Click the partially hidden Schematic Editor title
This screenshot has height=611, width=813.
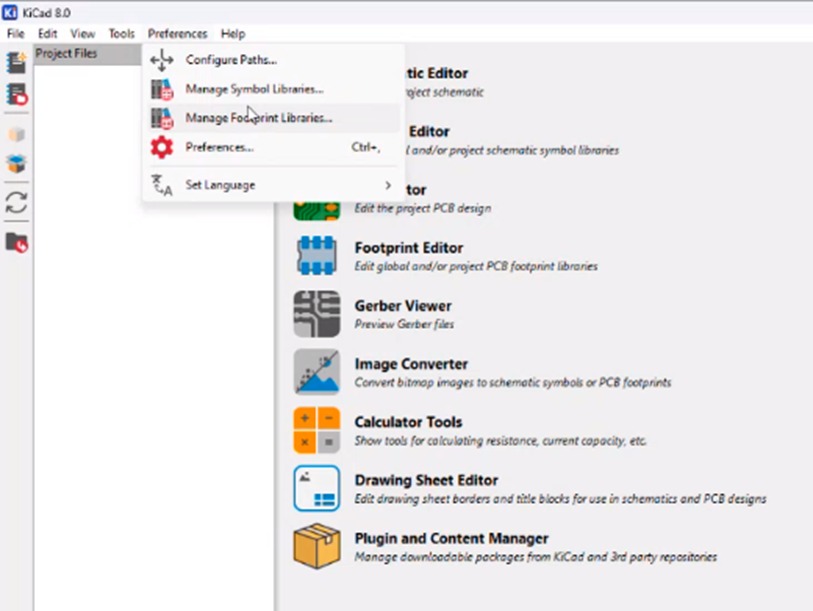coord(437,74)
